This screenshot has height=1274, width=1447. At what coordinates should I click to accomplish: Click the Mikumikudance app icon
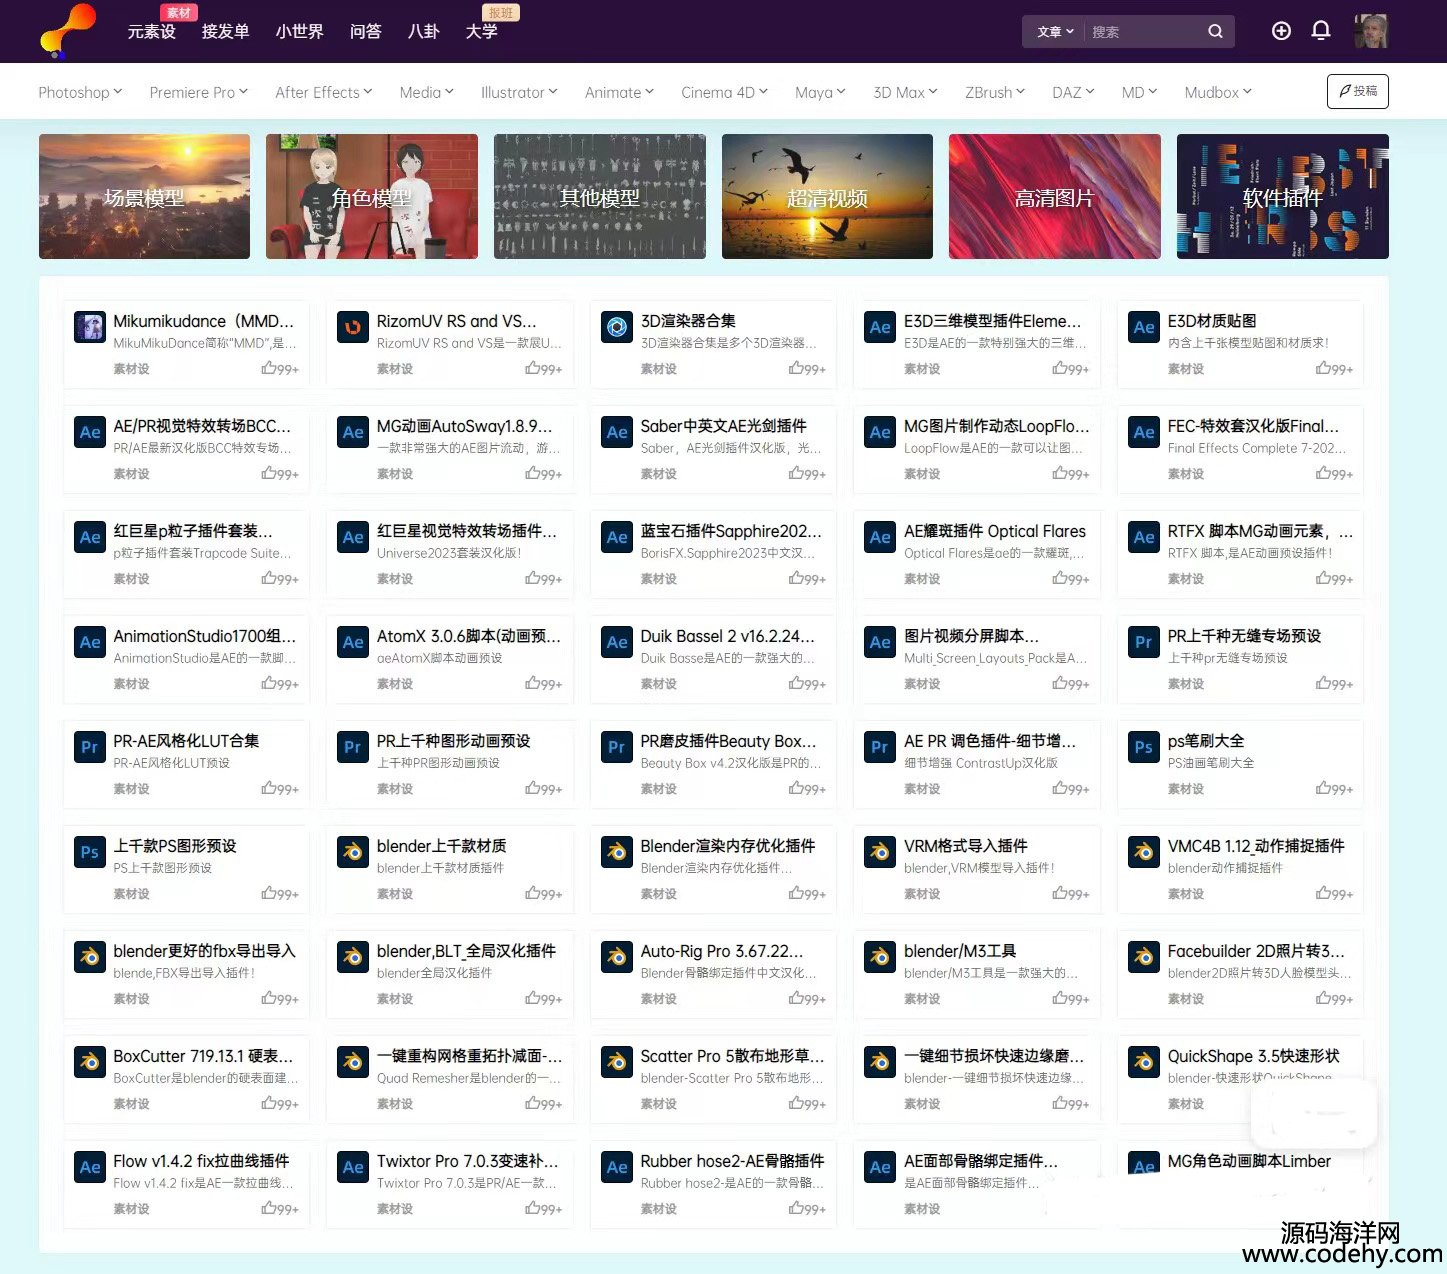(x=90, y=327)
